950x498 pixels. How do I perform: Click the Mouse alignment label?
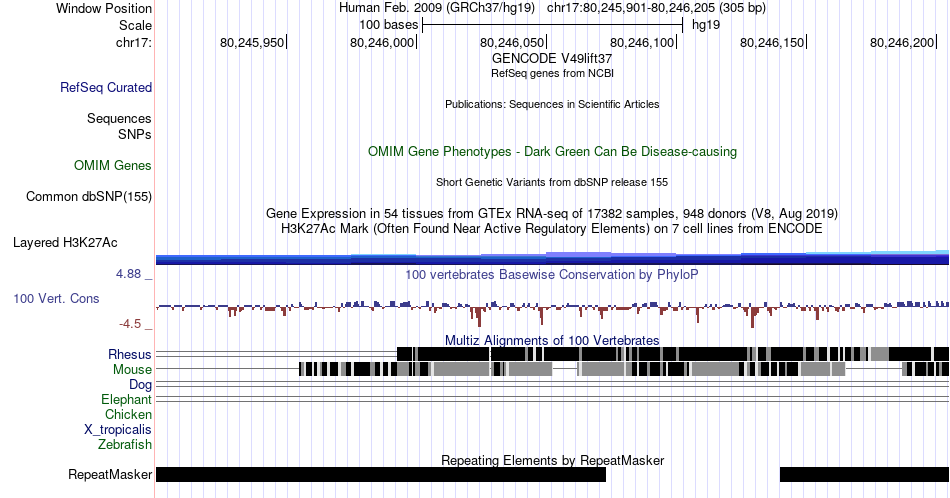tap(132, 369)
